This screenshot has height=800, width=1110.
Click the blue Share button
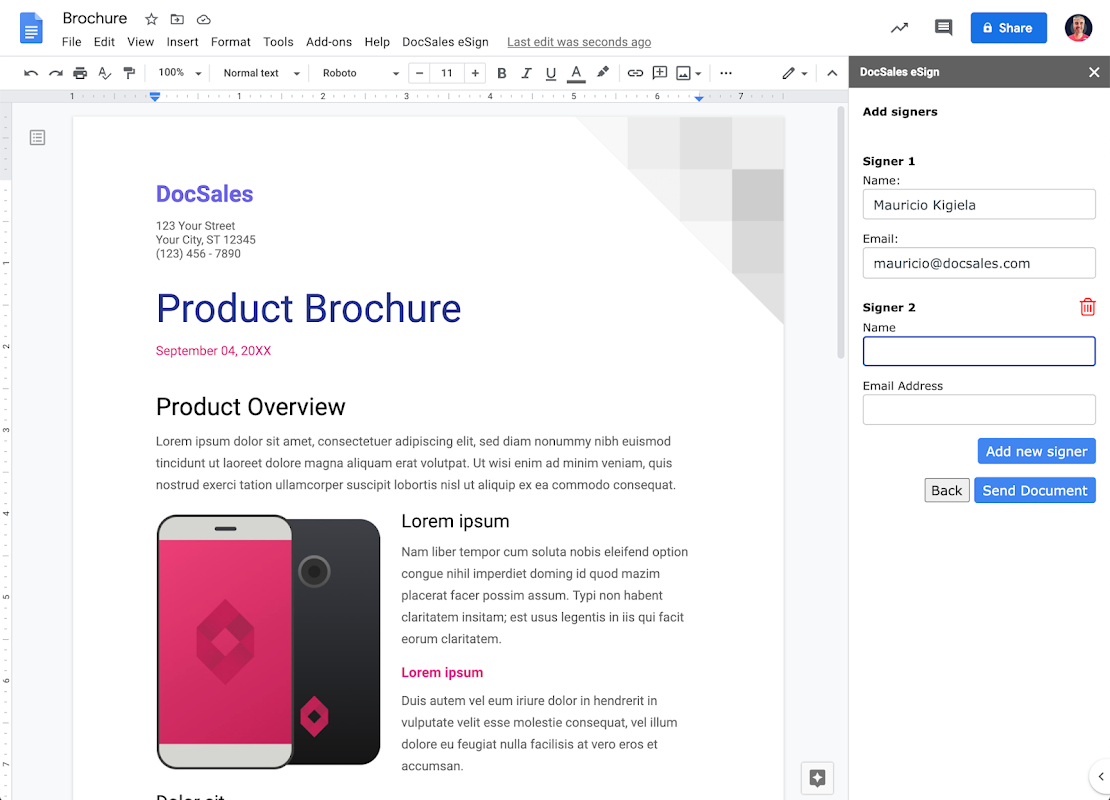click(1008, 28)
